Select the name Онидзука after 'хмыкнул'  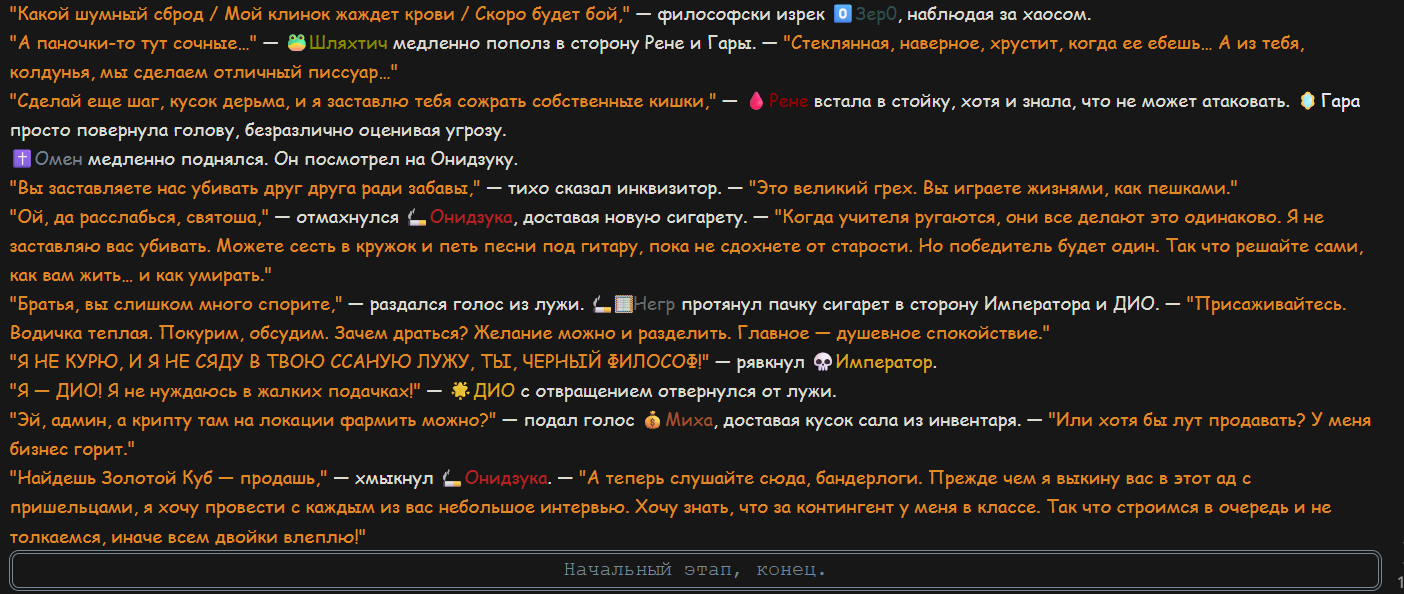pos(506,479)
